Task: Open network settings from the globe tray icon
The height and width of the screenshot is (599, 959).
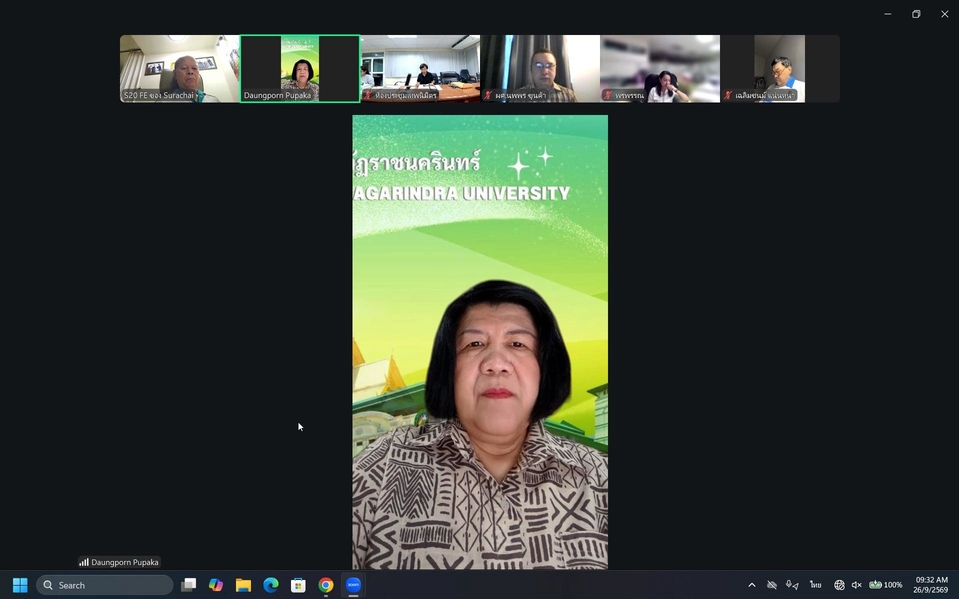Action: (x=839, y=585)
